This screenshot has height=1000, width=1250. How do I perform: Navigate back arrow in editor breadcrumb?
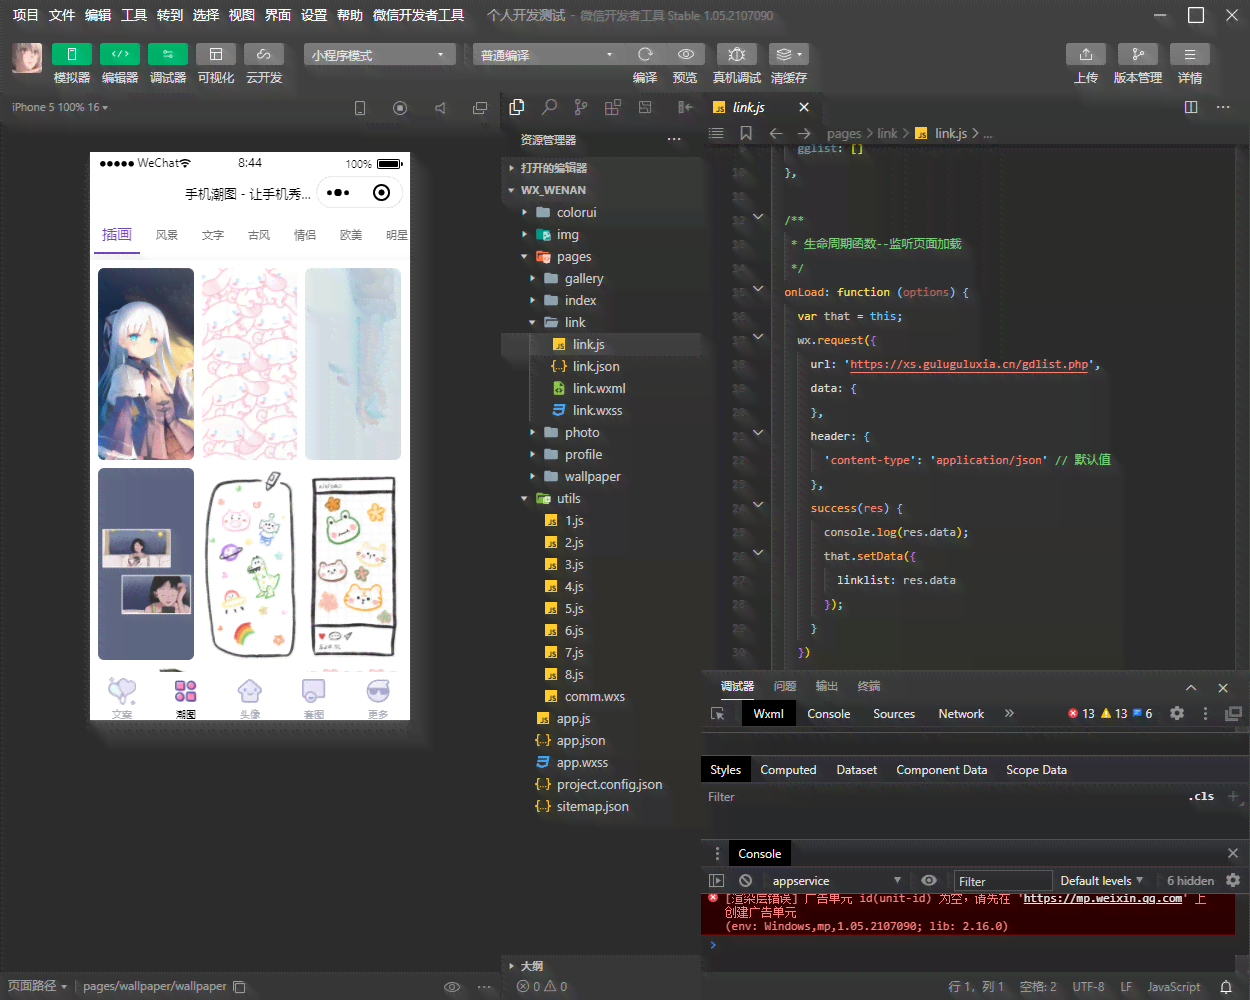tap(776, 133)
